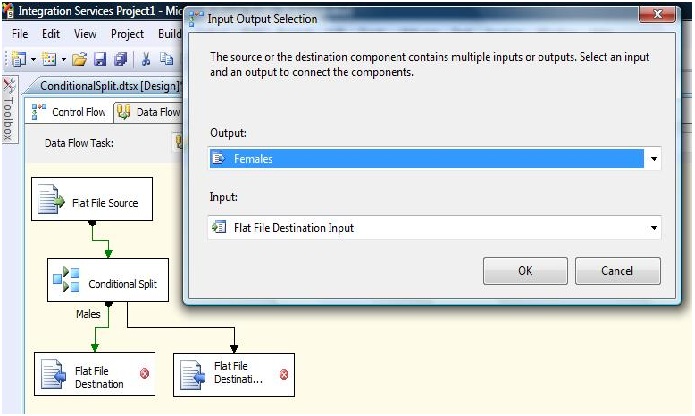Click error icon on left Flat File Destination
This screenshot has width=695, height=416.
tap(144, 374)
